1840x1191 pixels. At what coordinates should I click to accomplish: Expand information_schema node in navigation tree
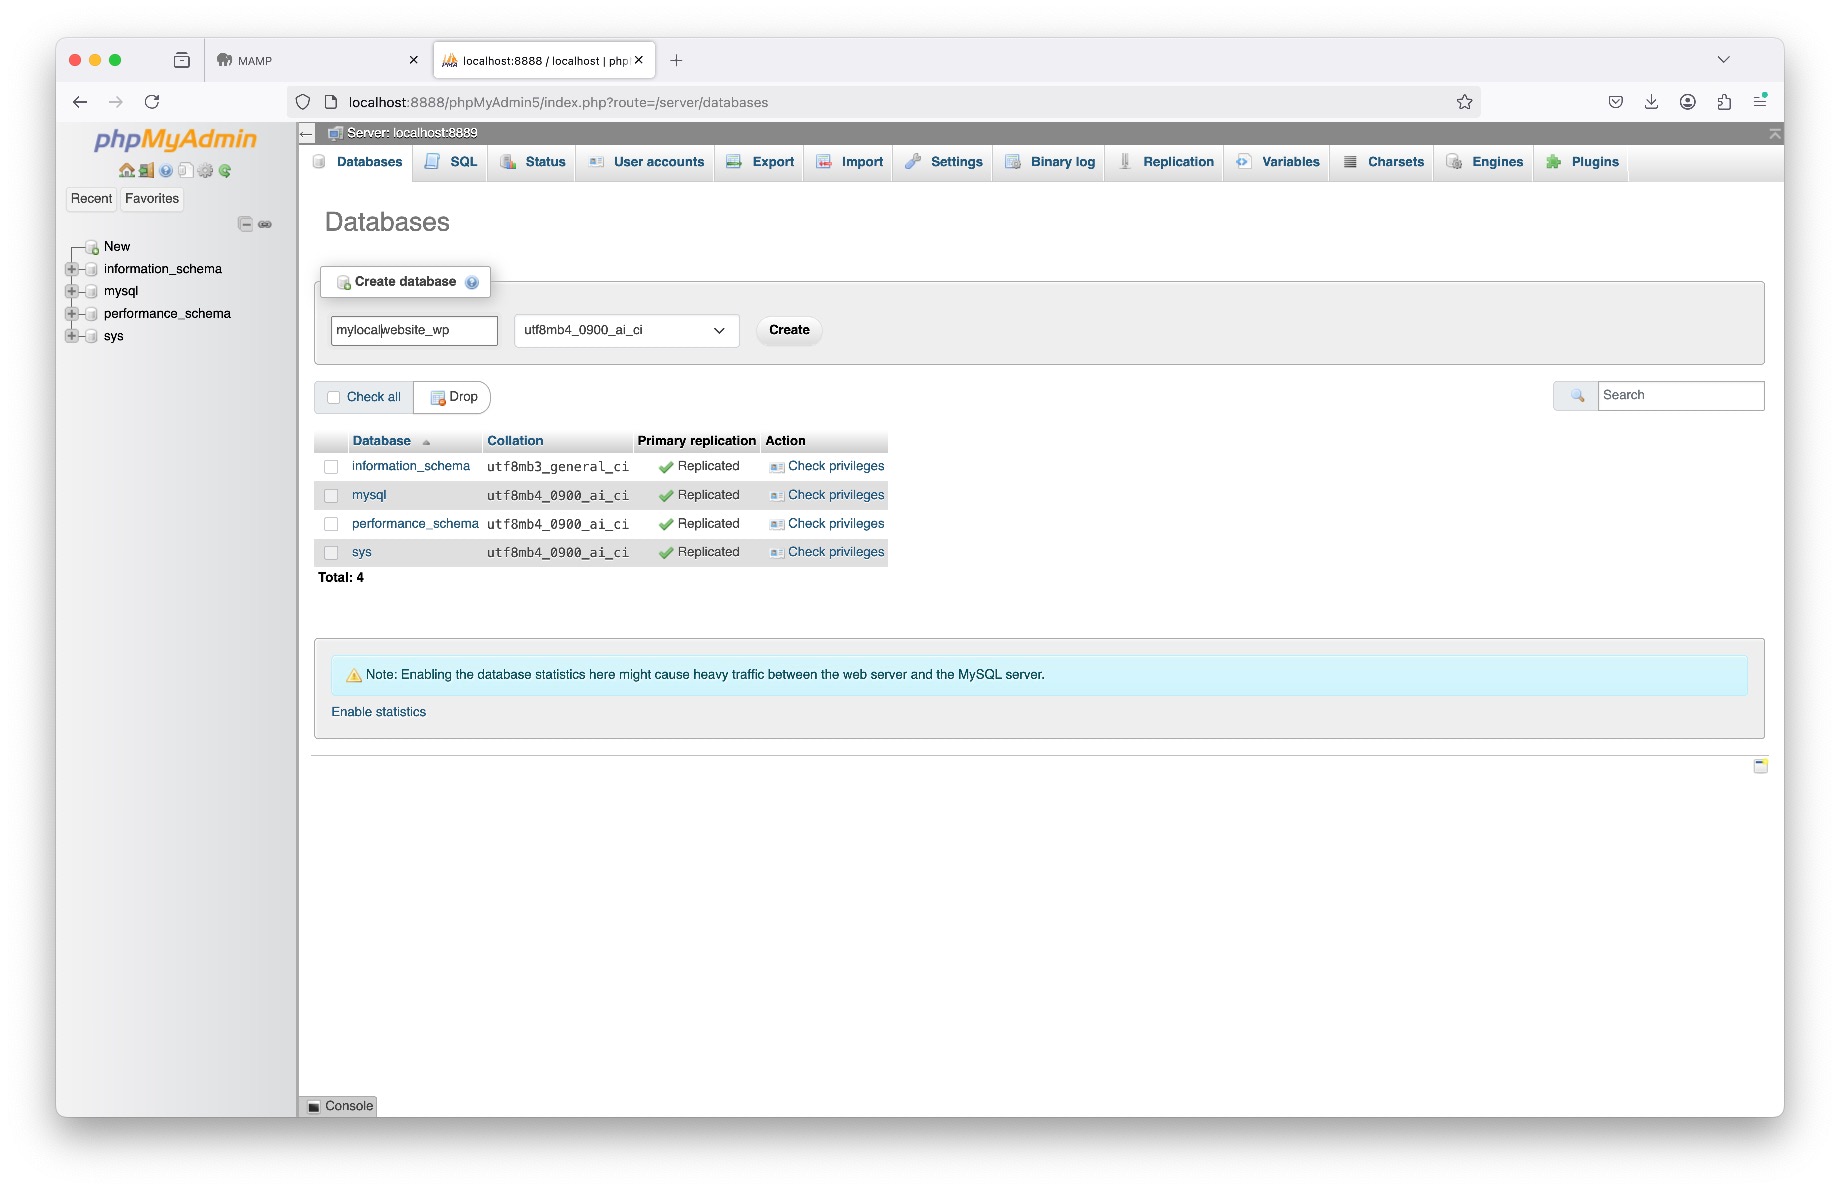click(x=71, y=269)
